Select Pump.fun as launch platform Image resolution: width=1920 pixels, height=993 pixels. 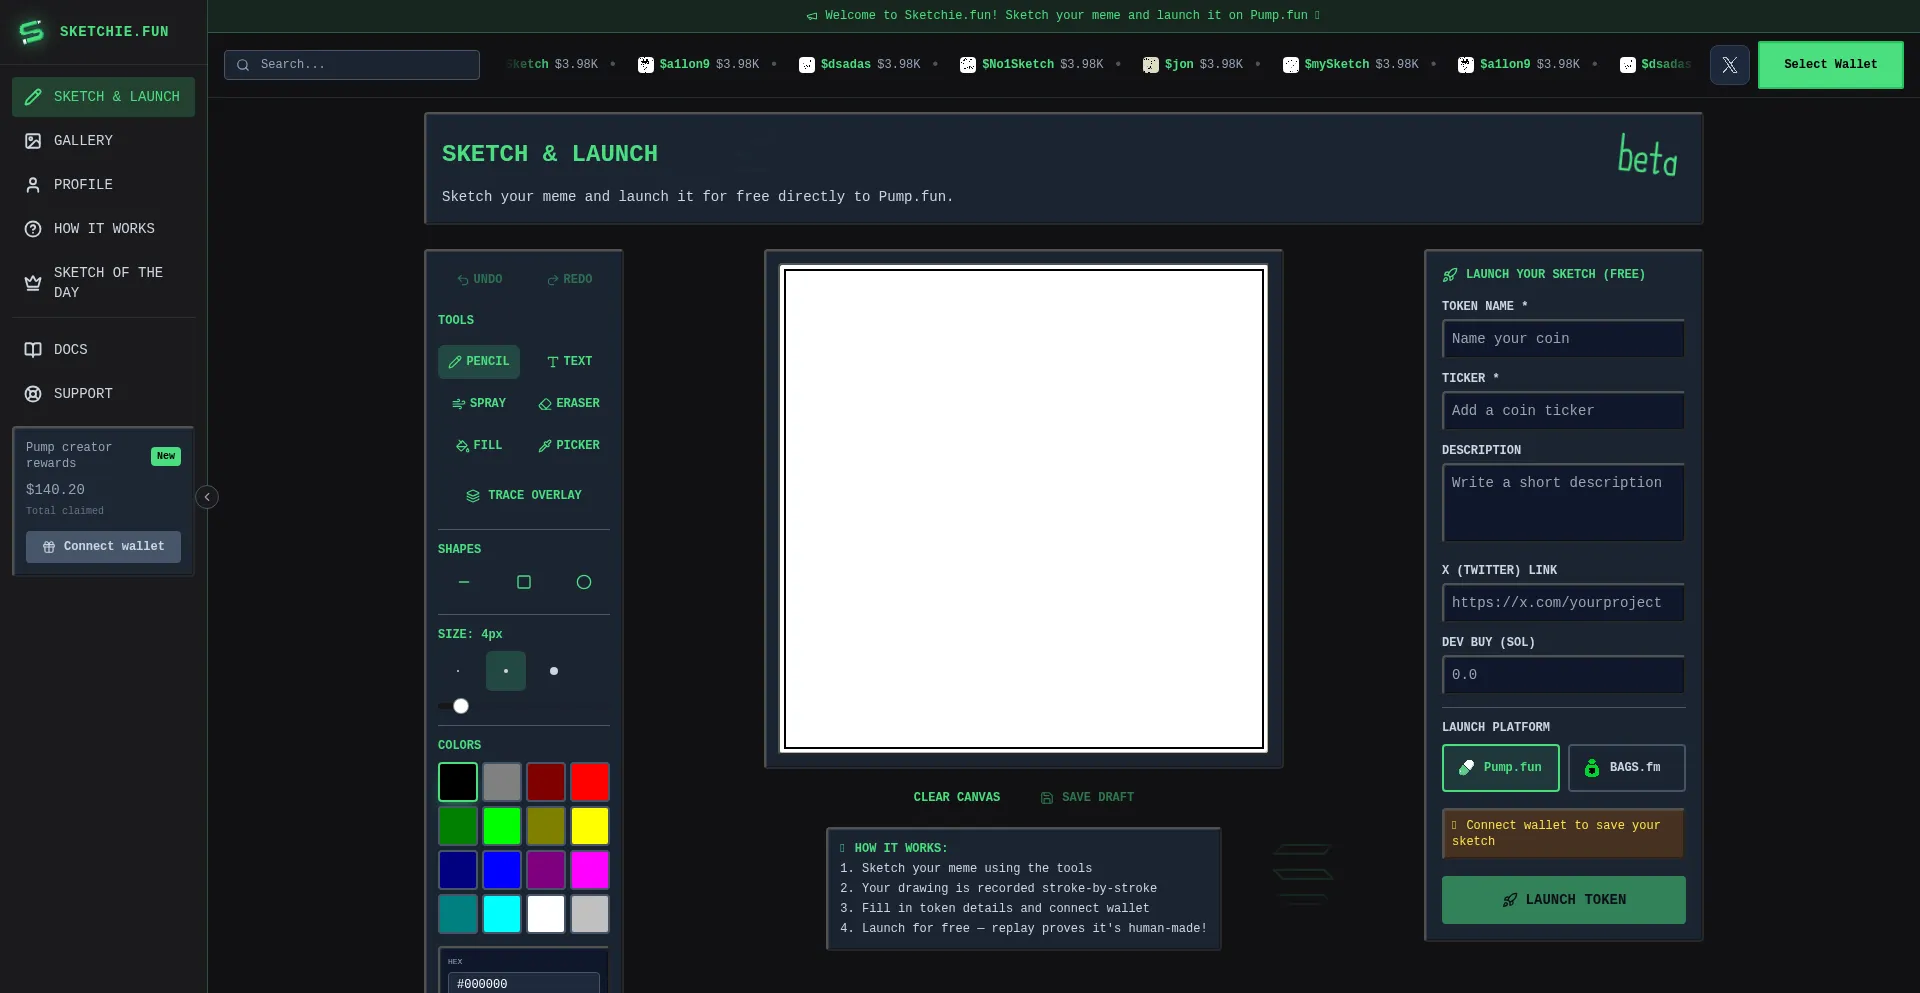click(1500, 768)
